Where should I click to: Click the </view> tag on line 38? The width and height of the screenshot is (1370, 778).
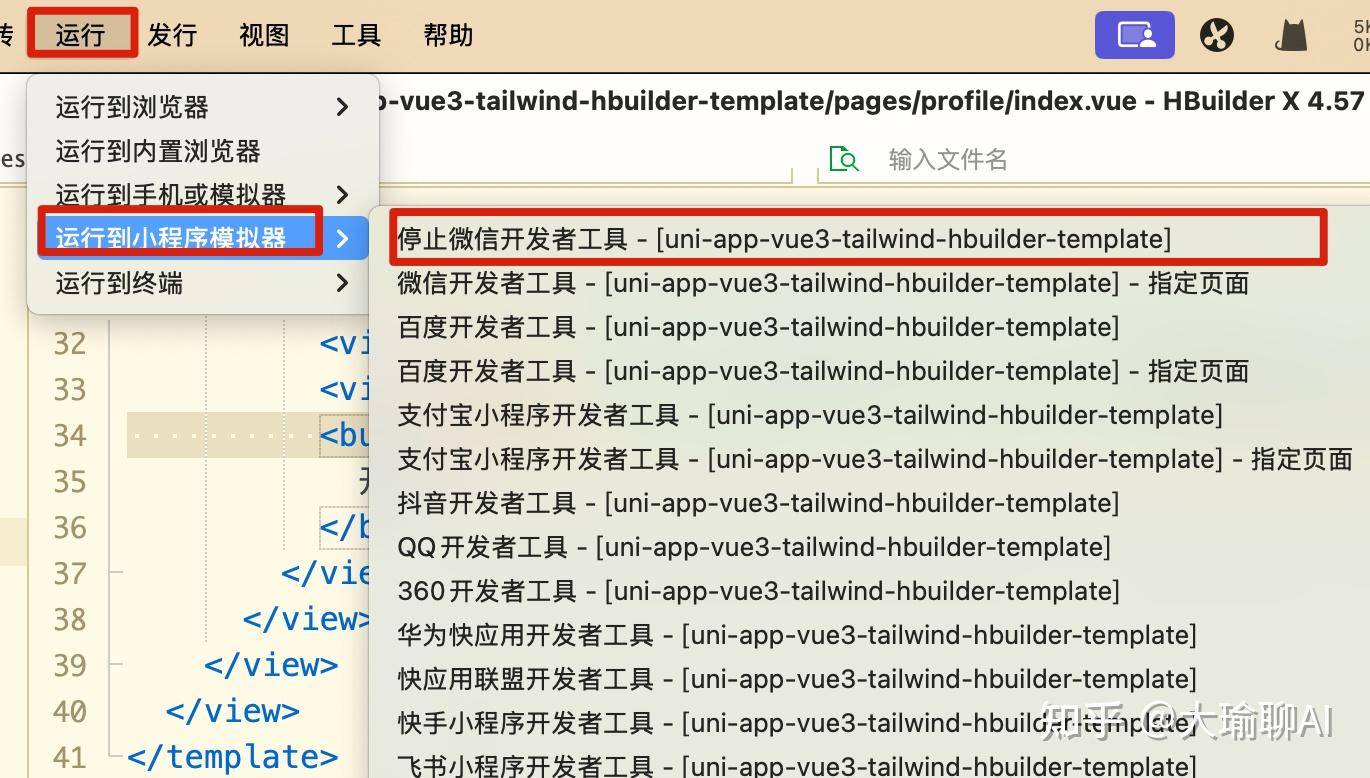tap(306, 619)
